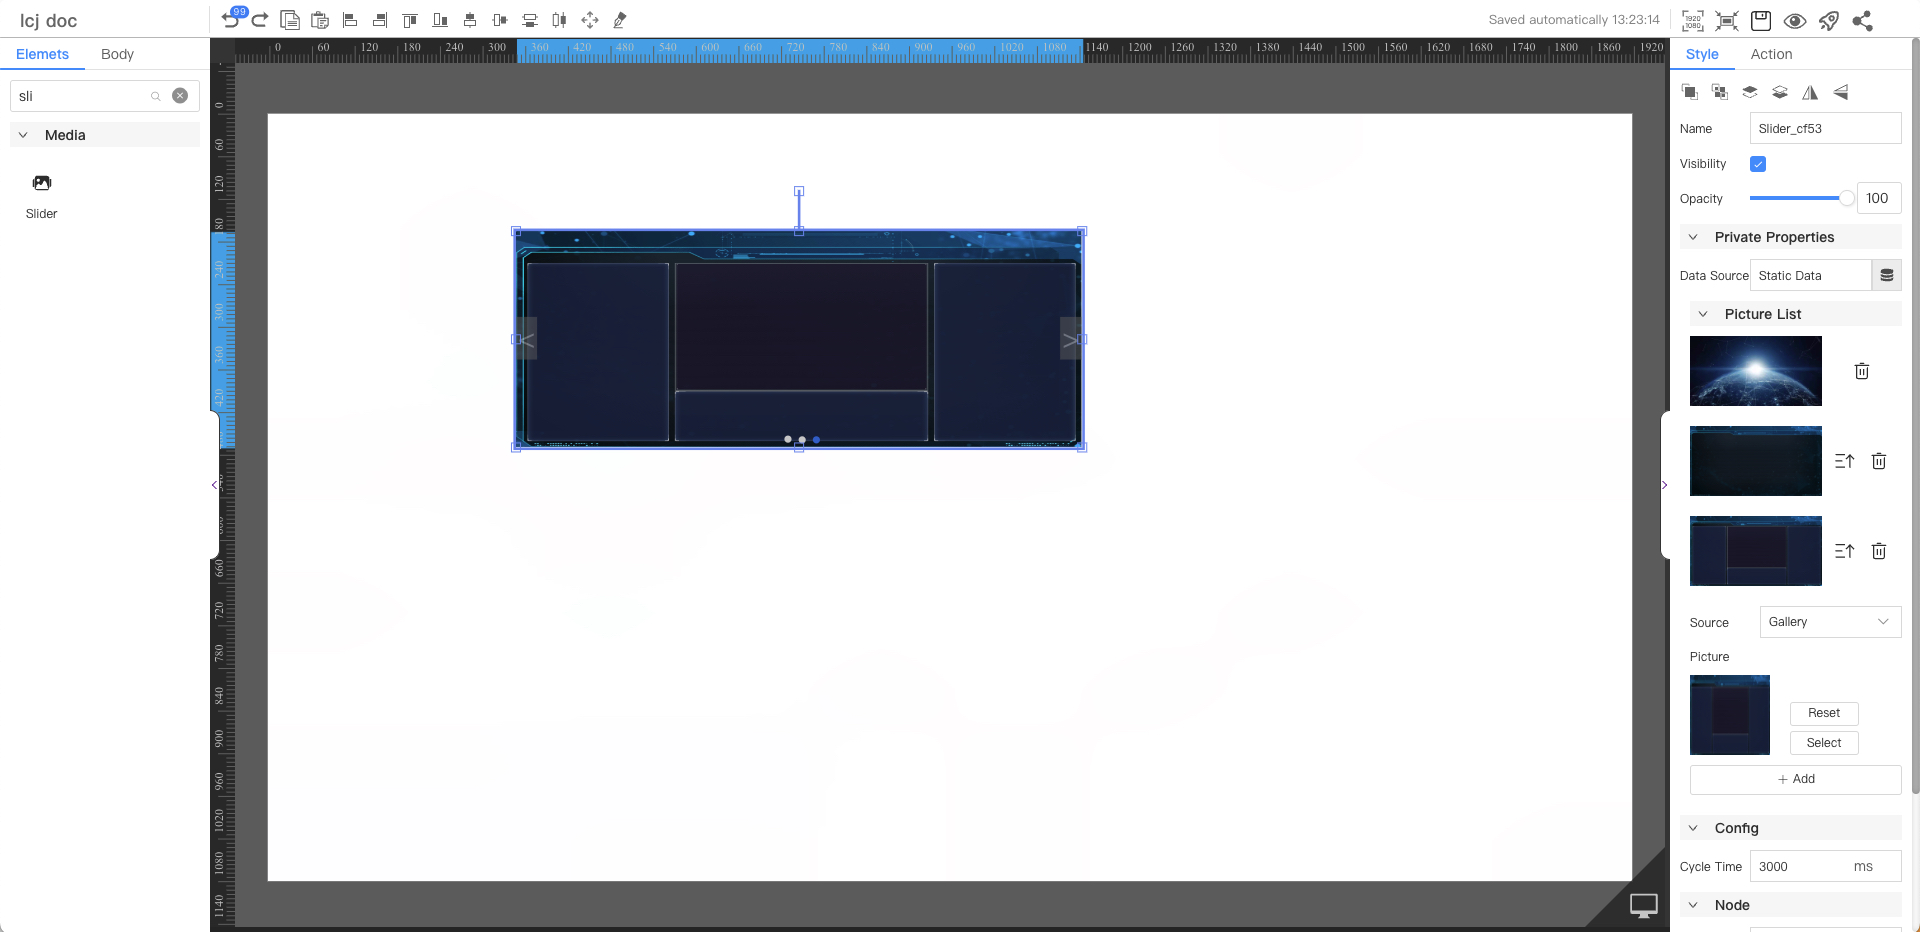Screen dimensions: 1920x932
Task: Click the Select picture button
Action: coord(1824,743)
